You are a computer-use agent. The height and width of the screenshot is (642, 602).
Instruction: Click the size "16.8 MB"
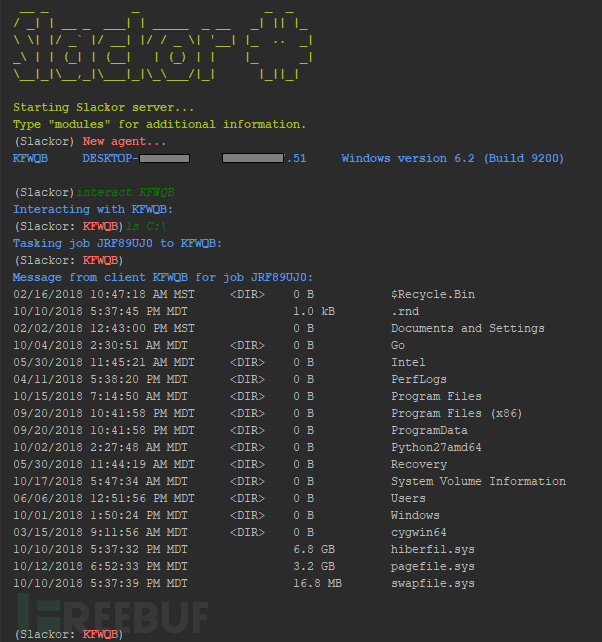pos(317,583)
